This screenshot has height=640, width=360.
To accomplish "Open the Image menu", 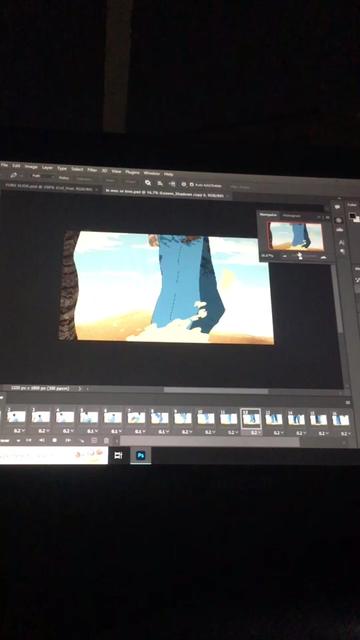I will click(x=31, y=167).
